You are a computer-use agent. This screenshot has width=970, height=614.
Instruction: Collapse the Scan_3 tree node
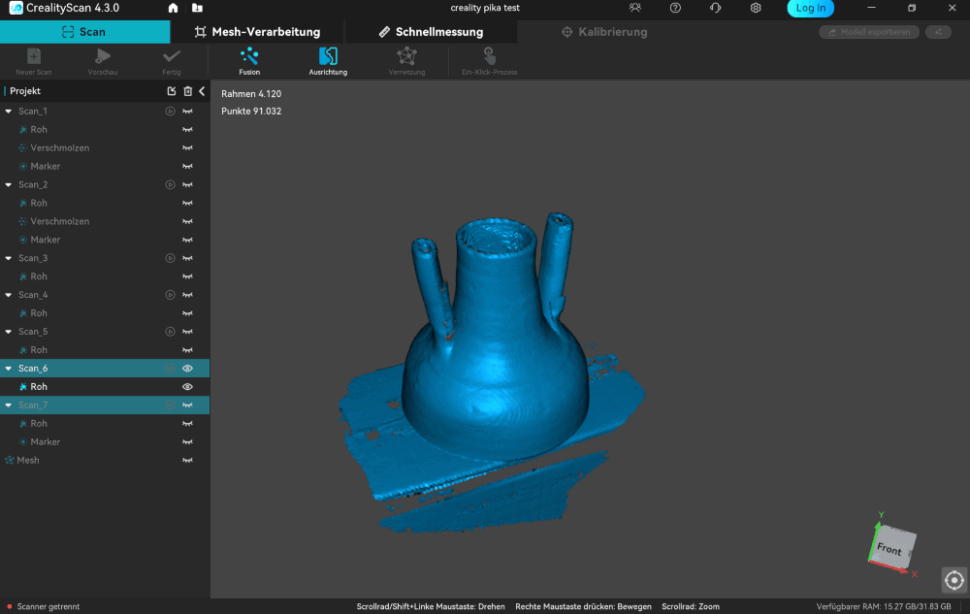[x=9, y=258]
